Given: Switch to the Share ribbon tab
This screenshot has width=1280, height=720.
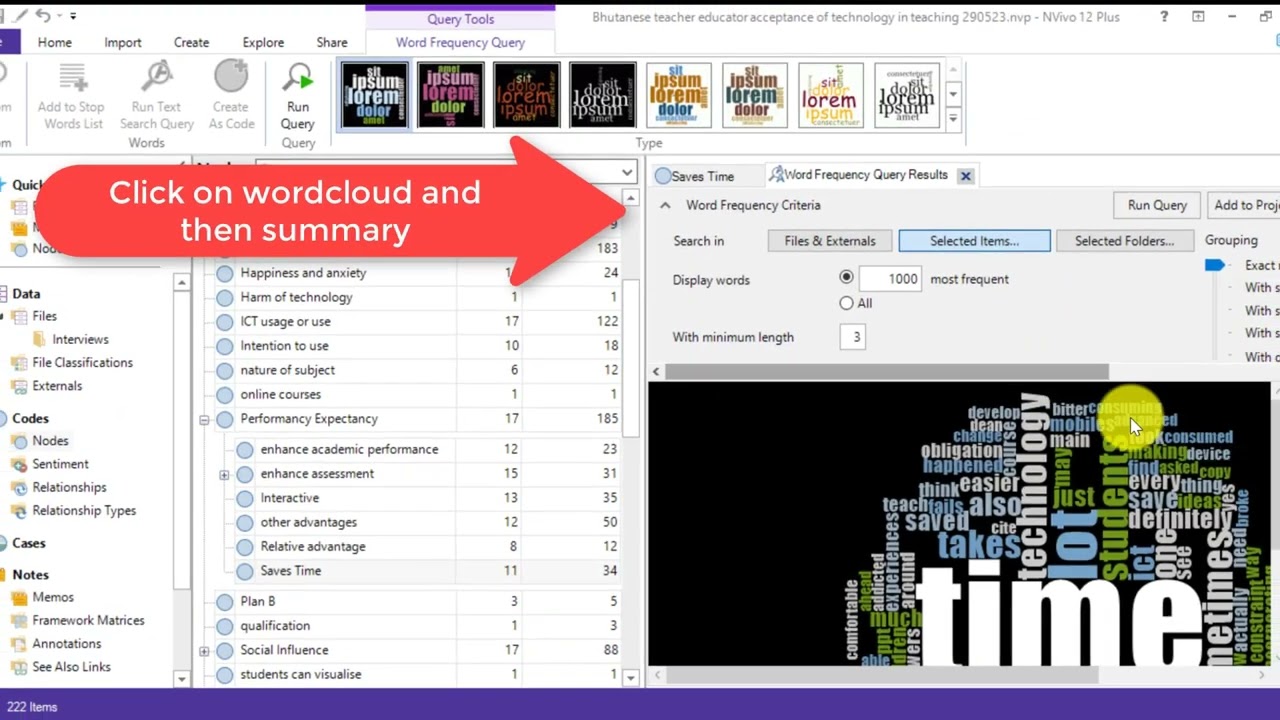Looking at the screenshot, I should [332, 42].
